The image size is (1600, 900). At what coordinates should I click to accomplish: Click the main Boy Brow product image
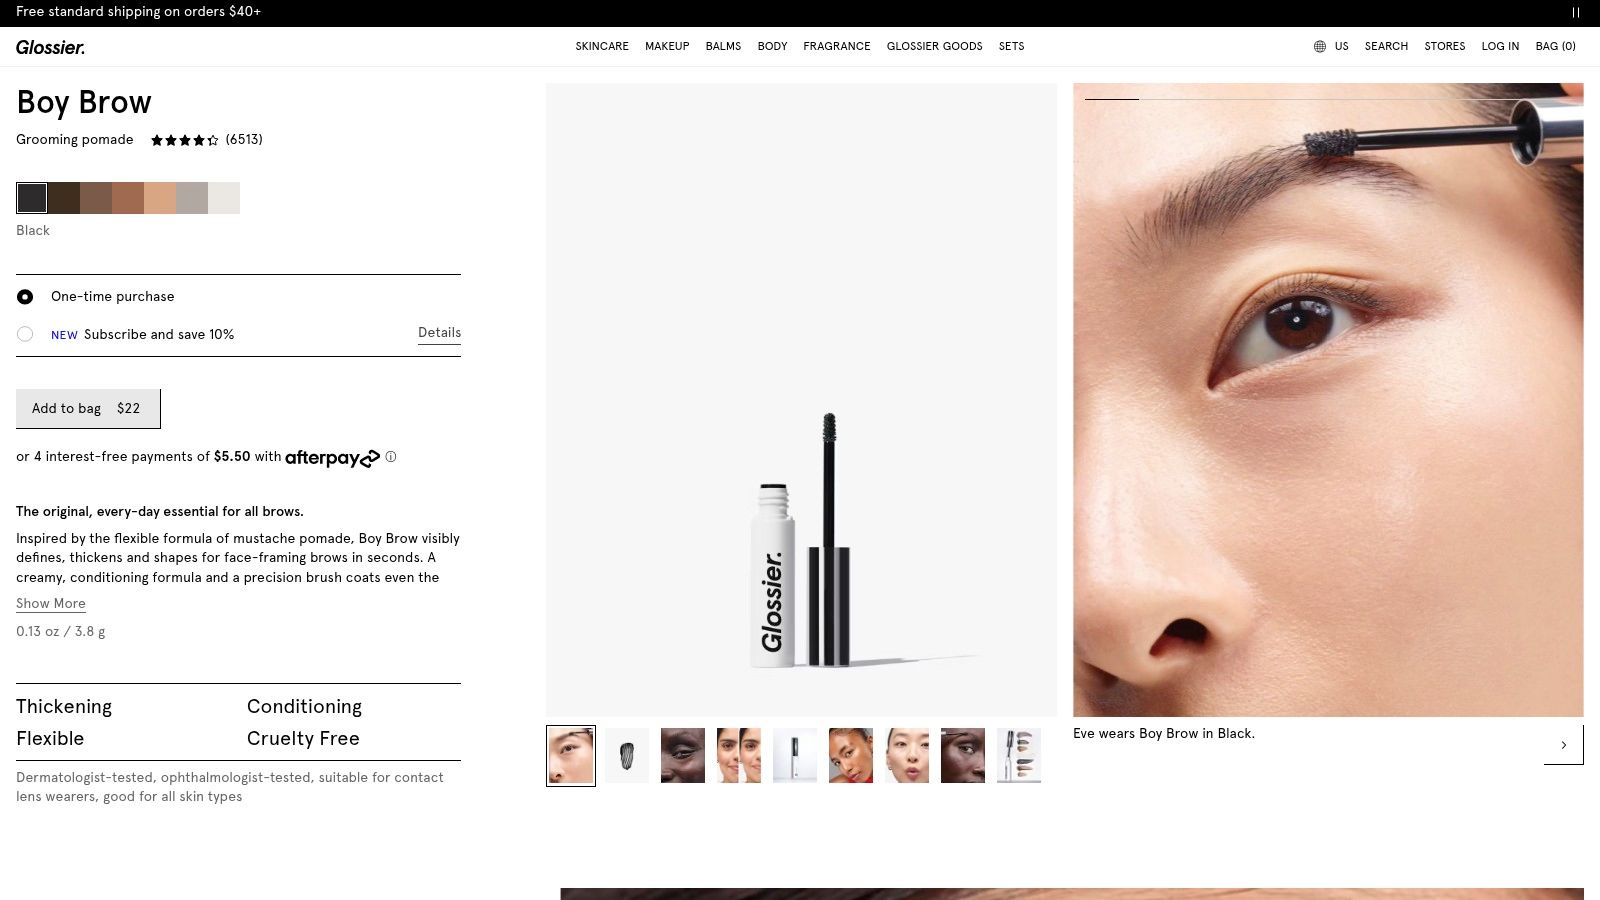click(801, 400)
